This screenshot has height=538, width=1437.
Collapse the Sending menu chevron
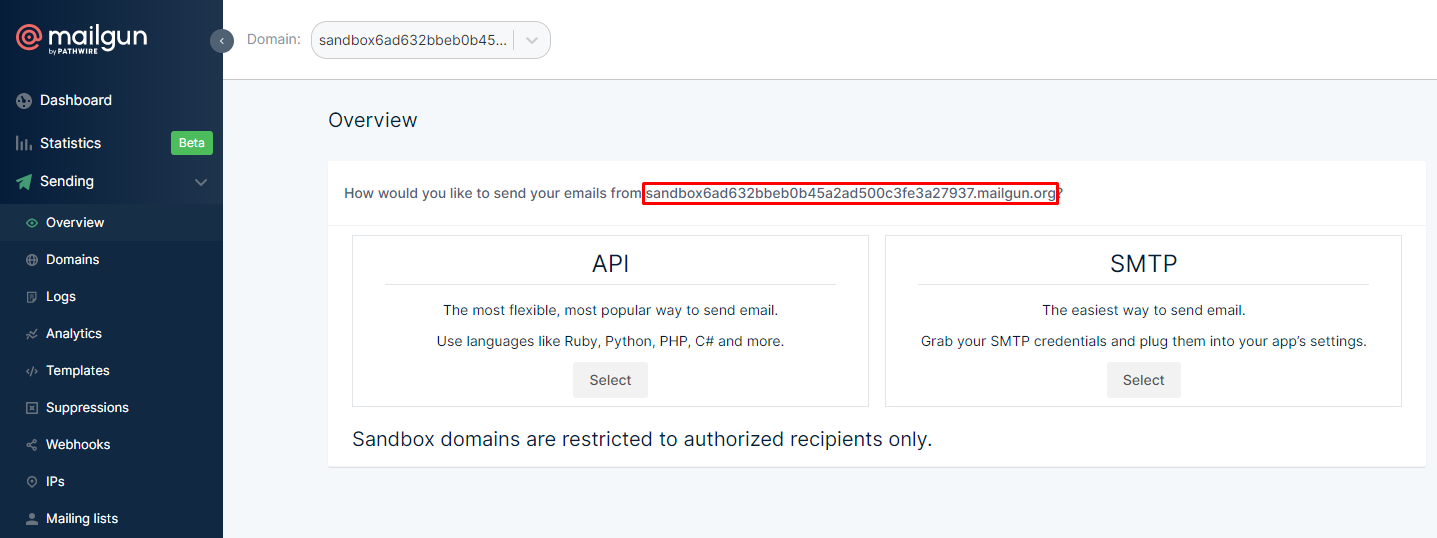(x=201, y=182)
